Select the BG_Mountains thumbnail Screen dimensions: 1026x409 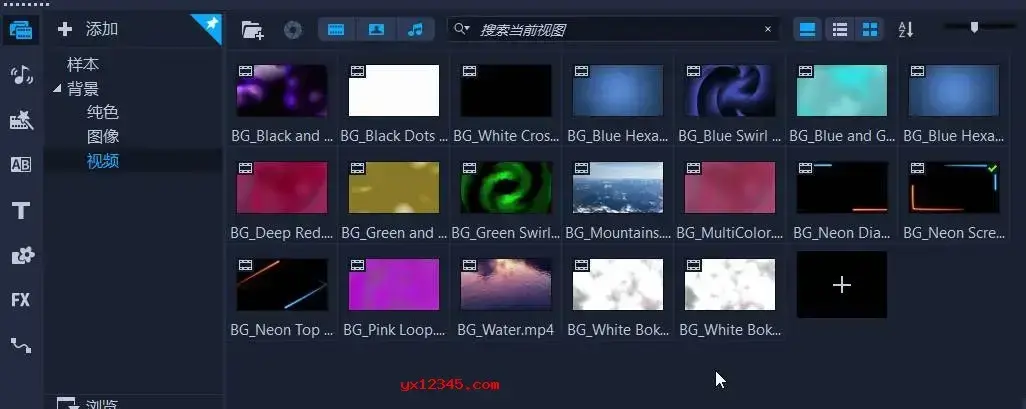(618, 187)
